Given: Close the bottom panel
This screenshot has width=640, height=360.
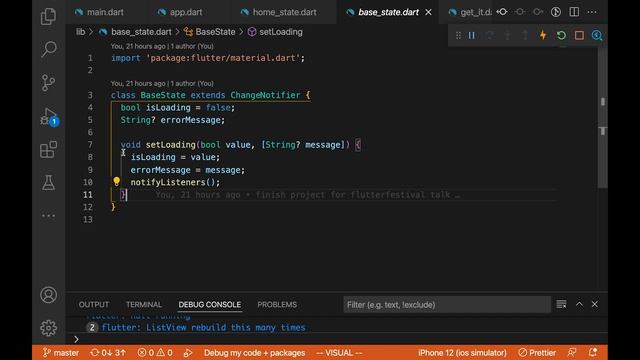Looking at the screenshot, I should [x=595, y=304].
